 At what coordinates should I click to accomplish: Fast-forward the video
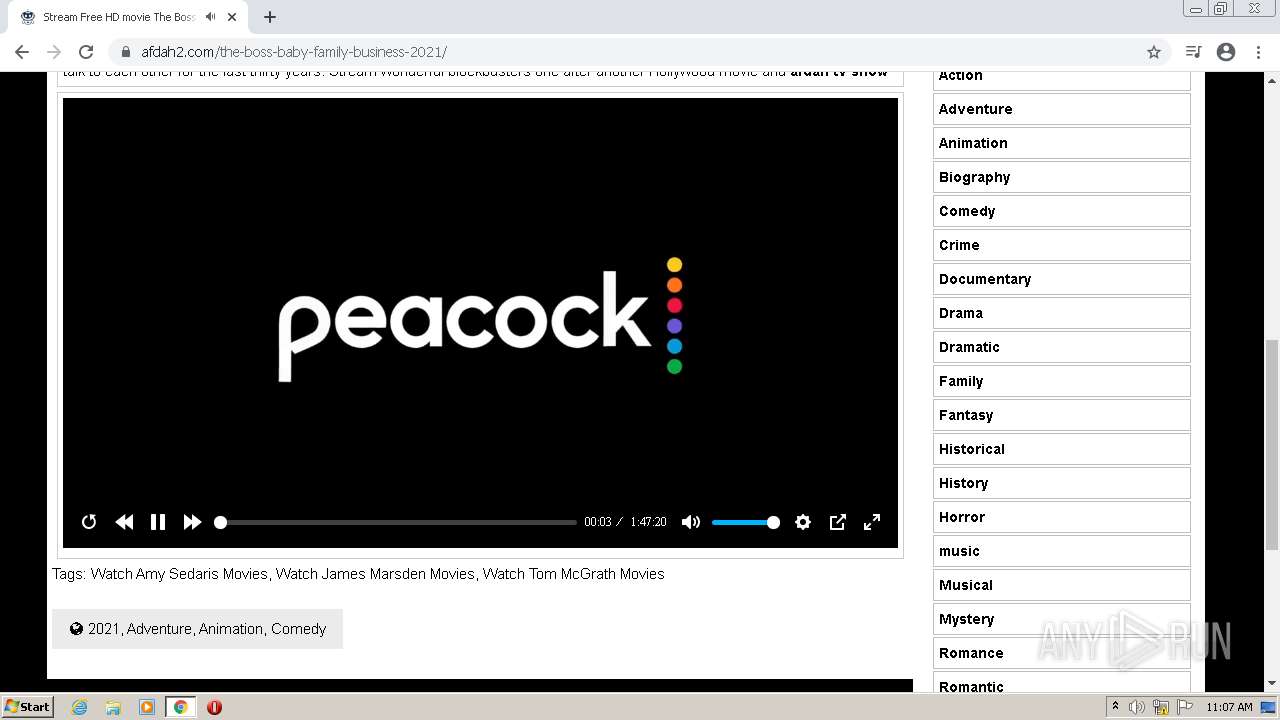point(192,522)
